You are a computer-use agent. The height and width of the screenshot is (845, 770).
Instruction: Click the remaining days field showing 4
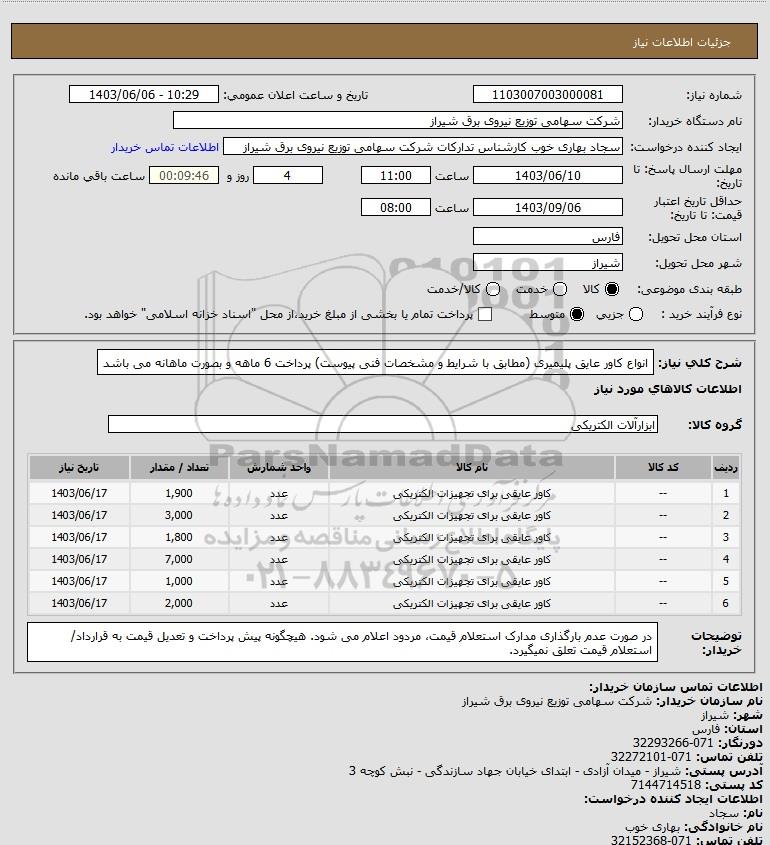tap(288, 176)
